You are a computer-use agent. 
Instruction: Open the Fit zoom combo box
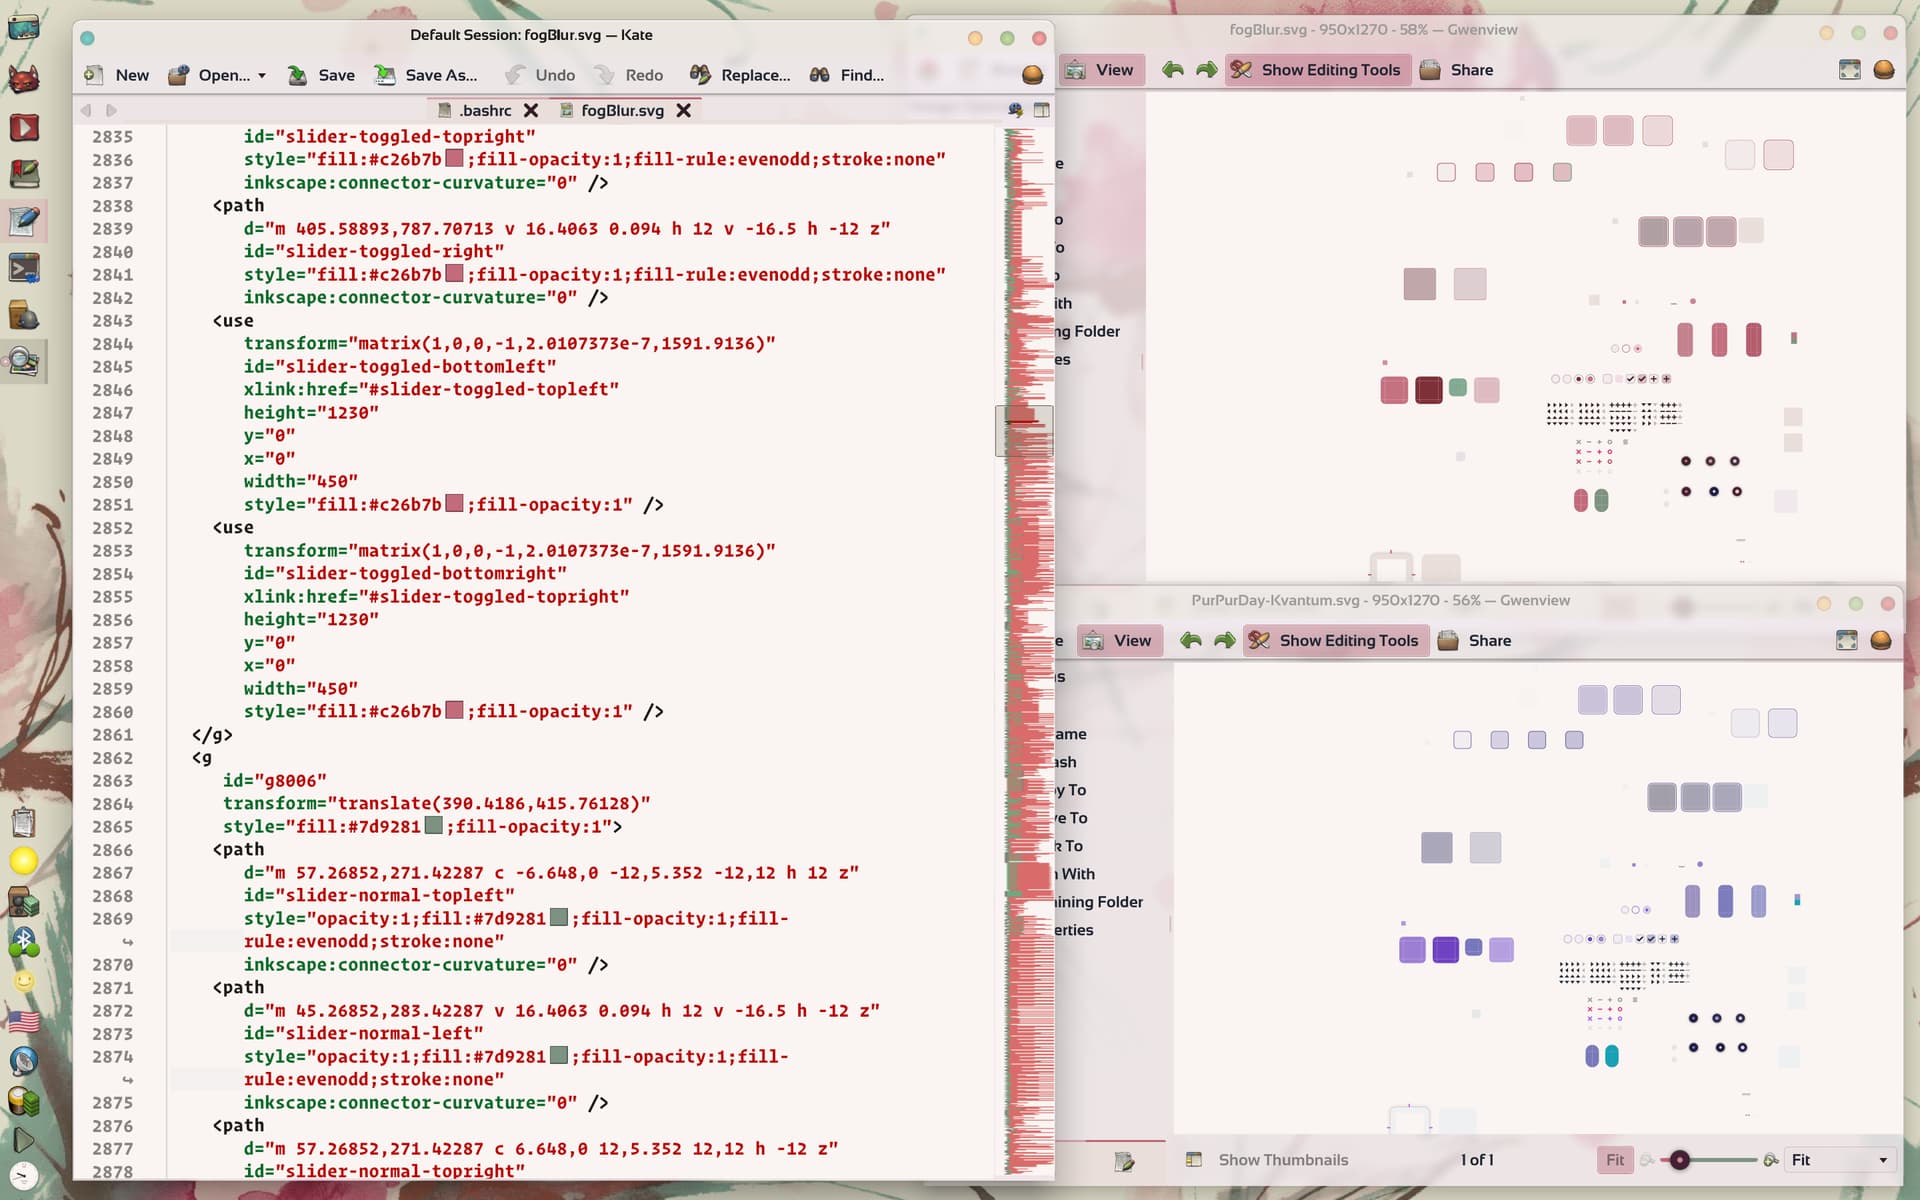[x=1840, y=1160]
